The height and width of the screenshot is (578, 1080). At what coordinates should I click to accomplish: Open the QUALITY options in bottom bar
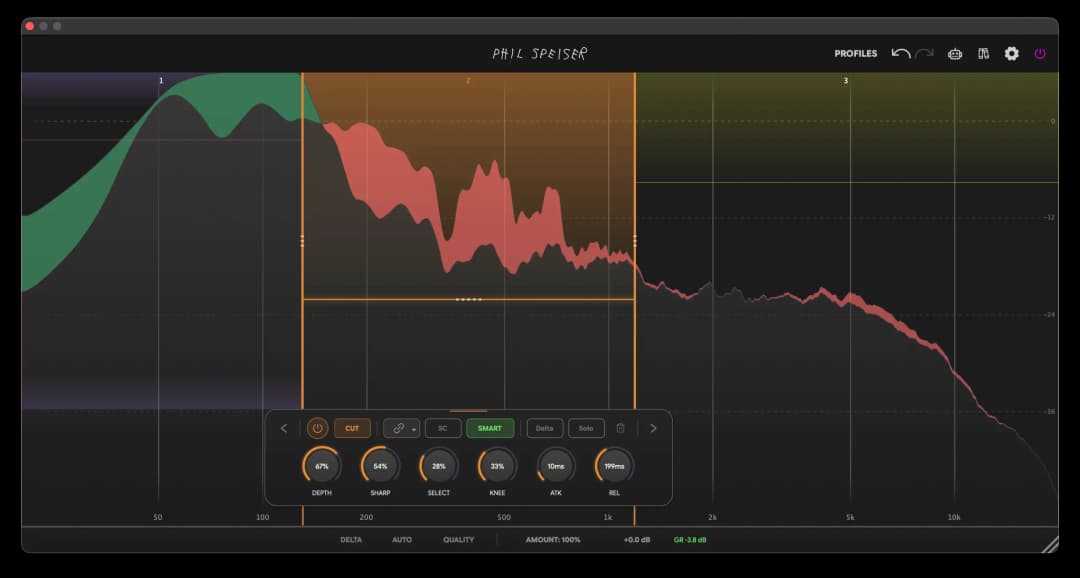(x=459, y=540)
